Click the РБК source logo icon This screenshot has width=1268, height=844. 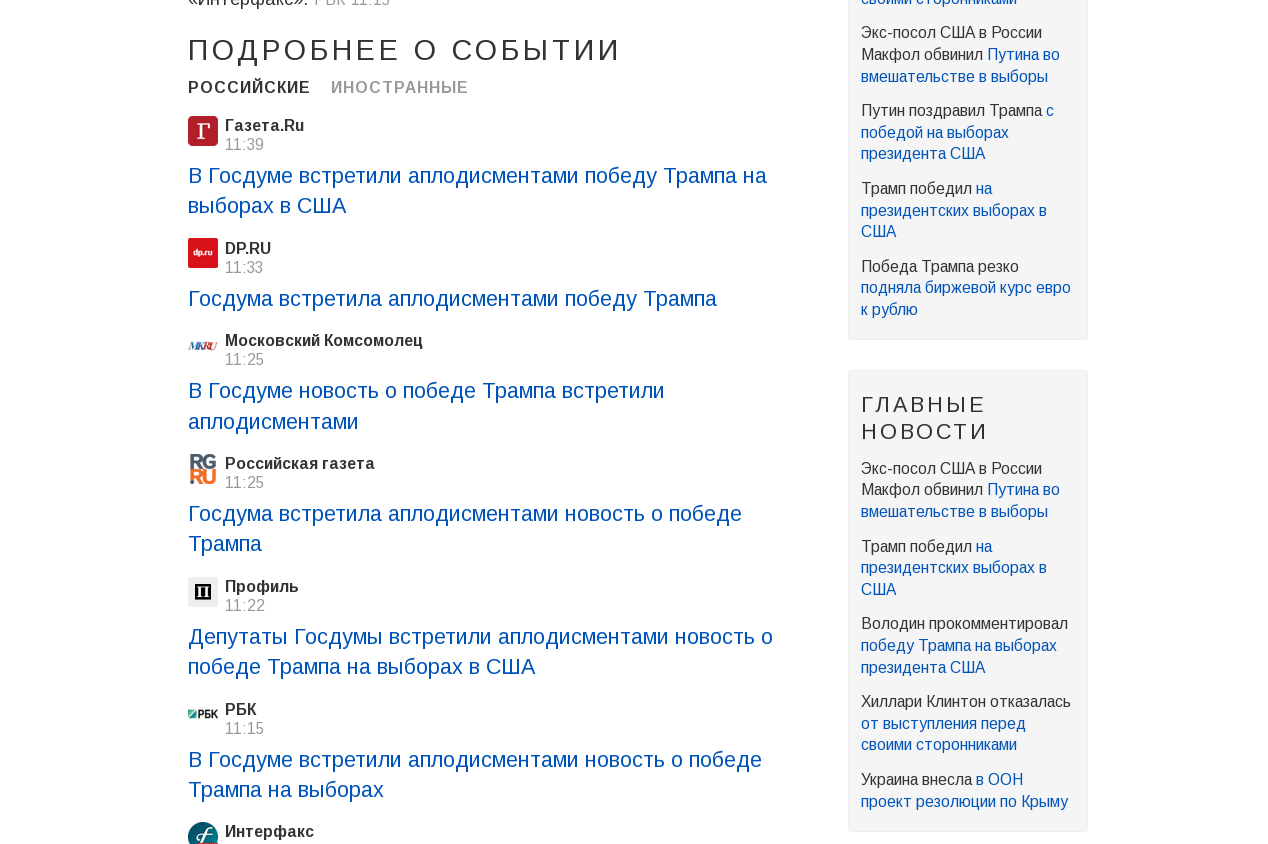click(203, 714)
